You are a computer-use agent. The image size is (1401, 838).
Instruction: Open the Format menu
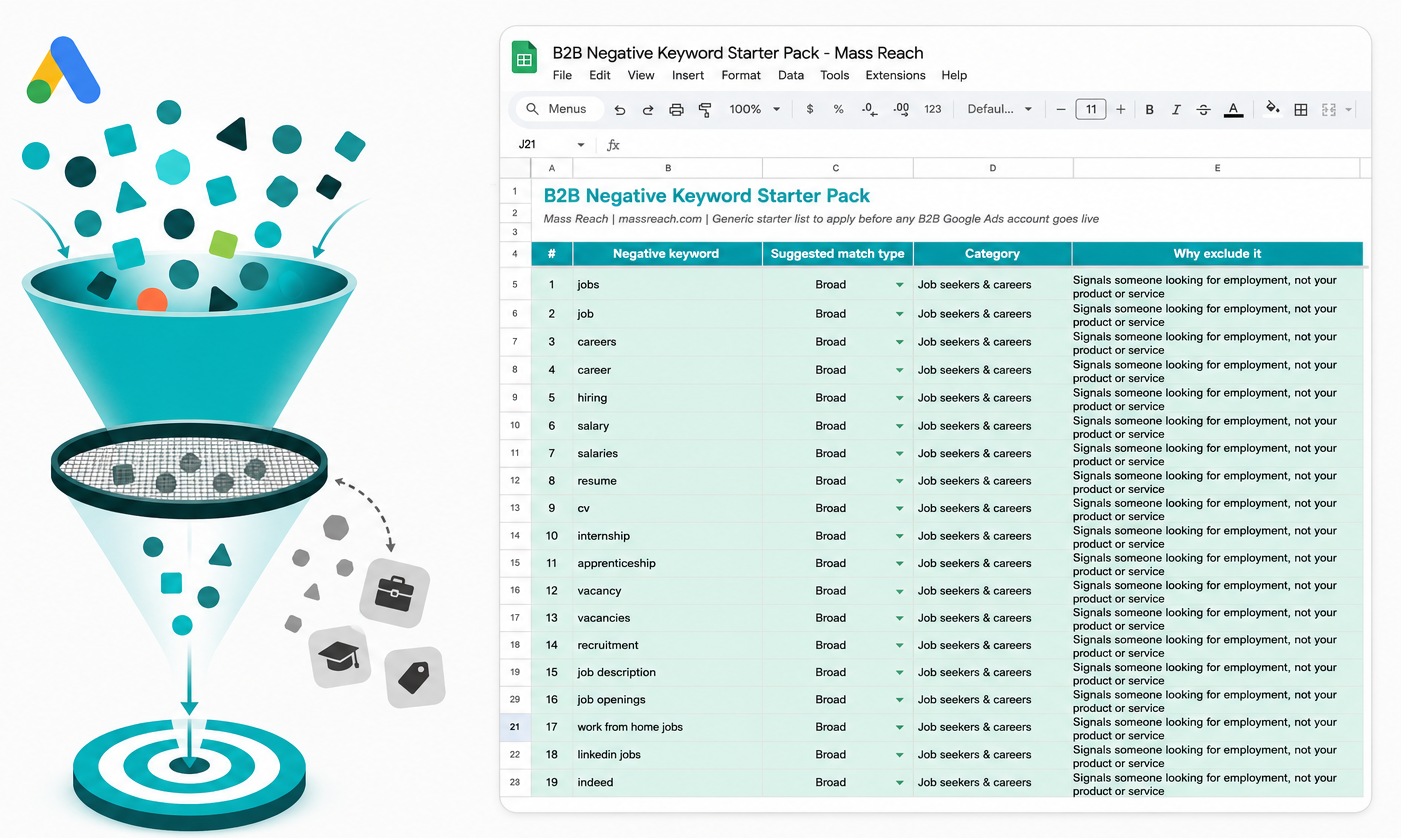[x=741, y=75]
